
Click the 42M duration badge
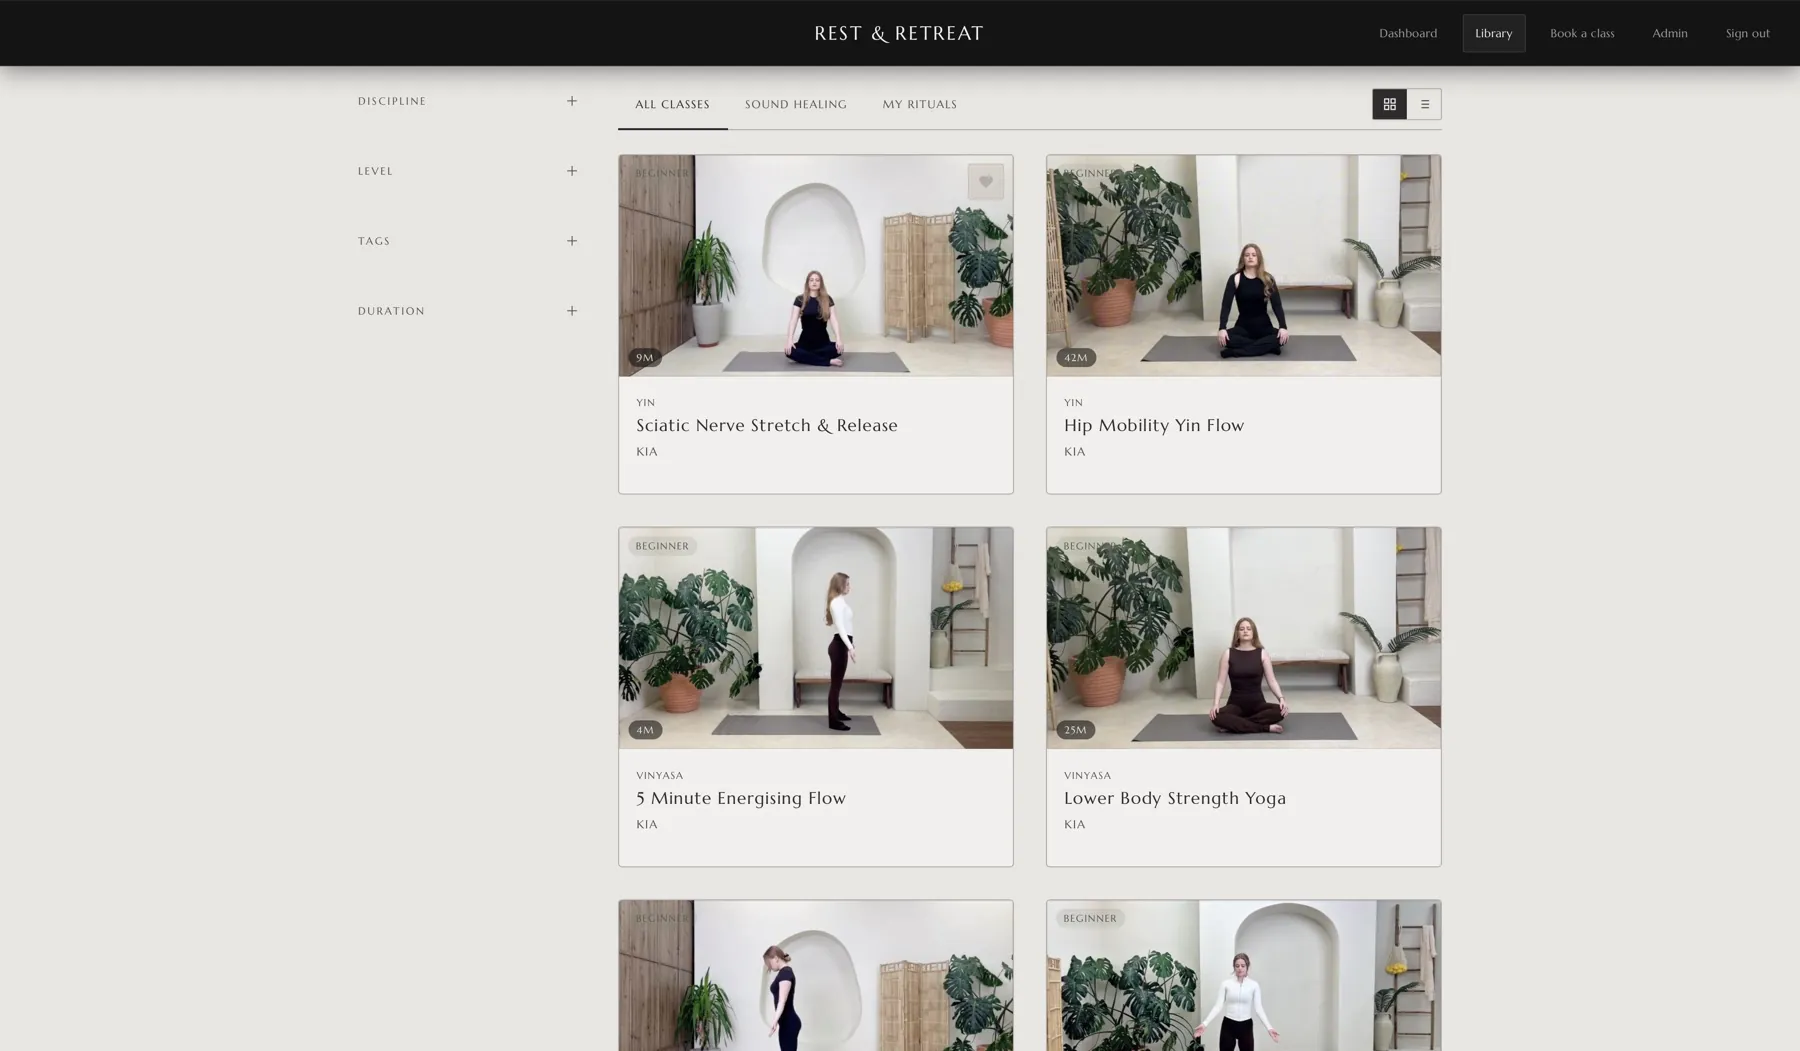point(1075,357)
